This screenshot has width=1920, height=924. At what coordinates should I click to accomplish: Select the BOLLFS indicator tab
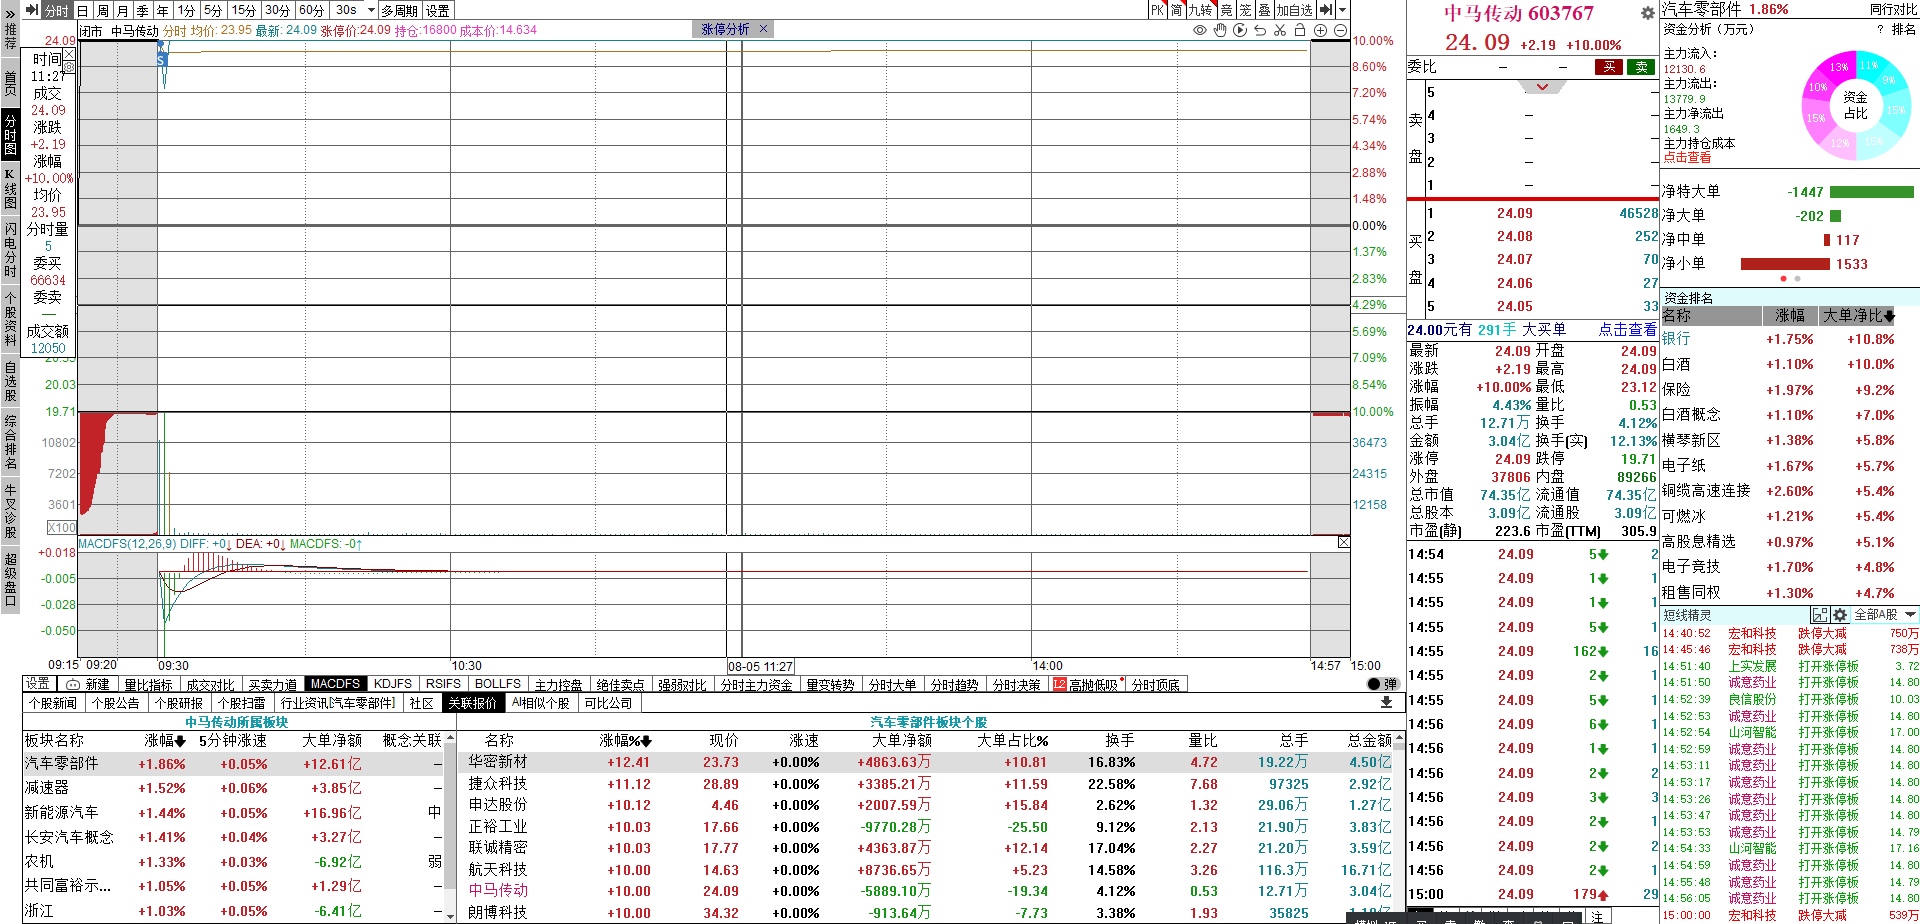(x=498, y=684)
